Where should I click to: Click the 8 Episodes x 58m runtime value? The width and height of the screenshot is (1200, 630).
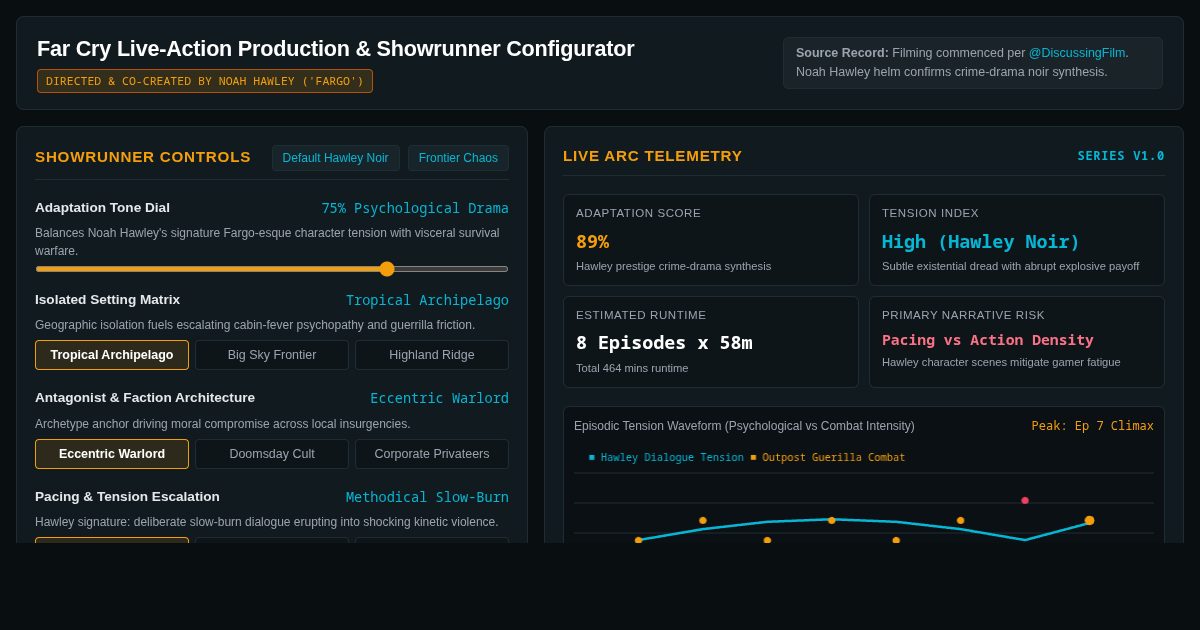(664, 342)
